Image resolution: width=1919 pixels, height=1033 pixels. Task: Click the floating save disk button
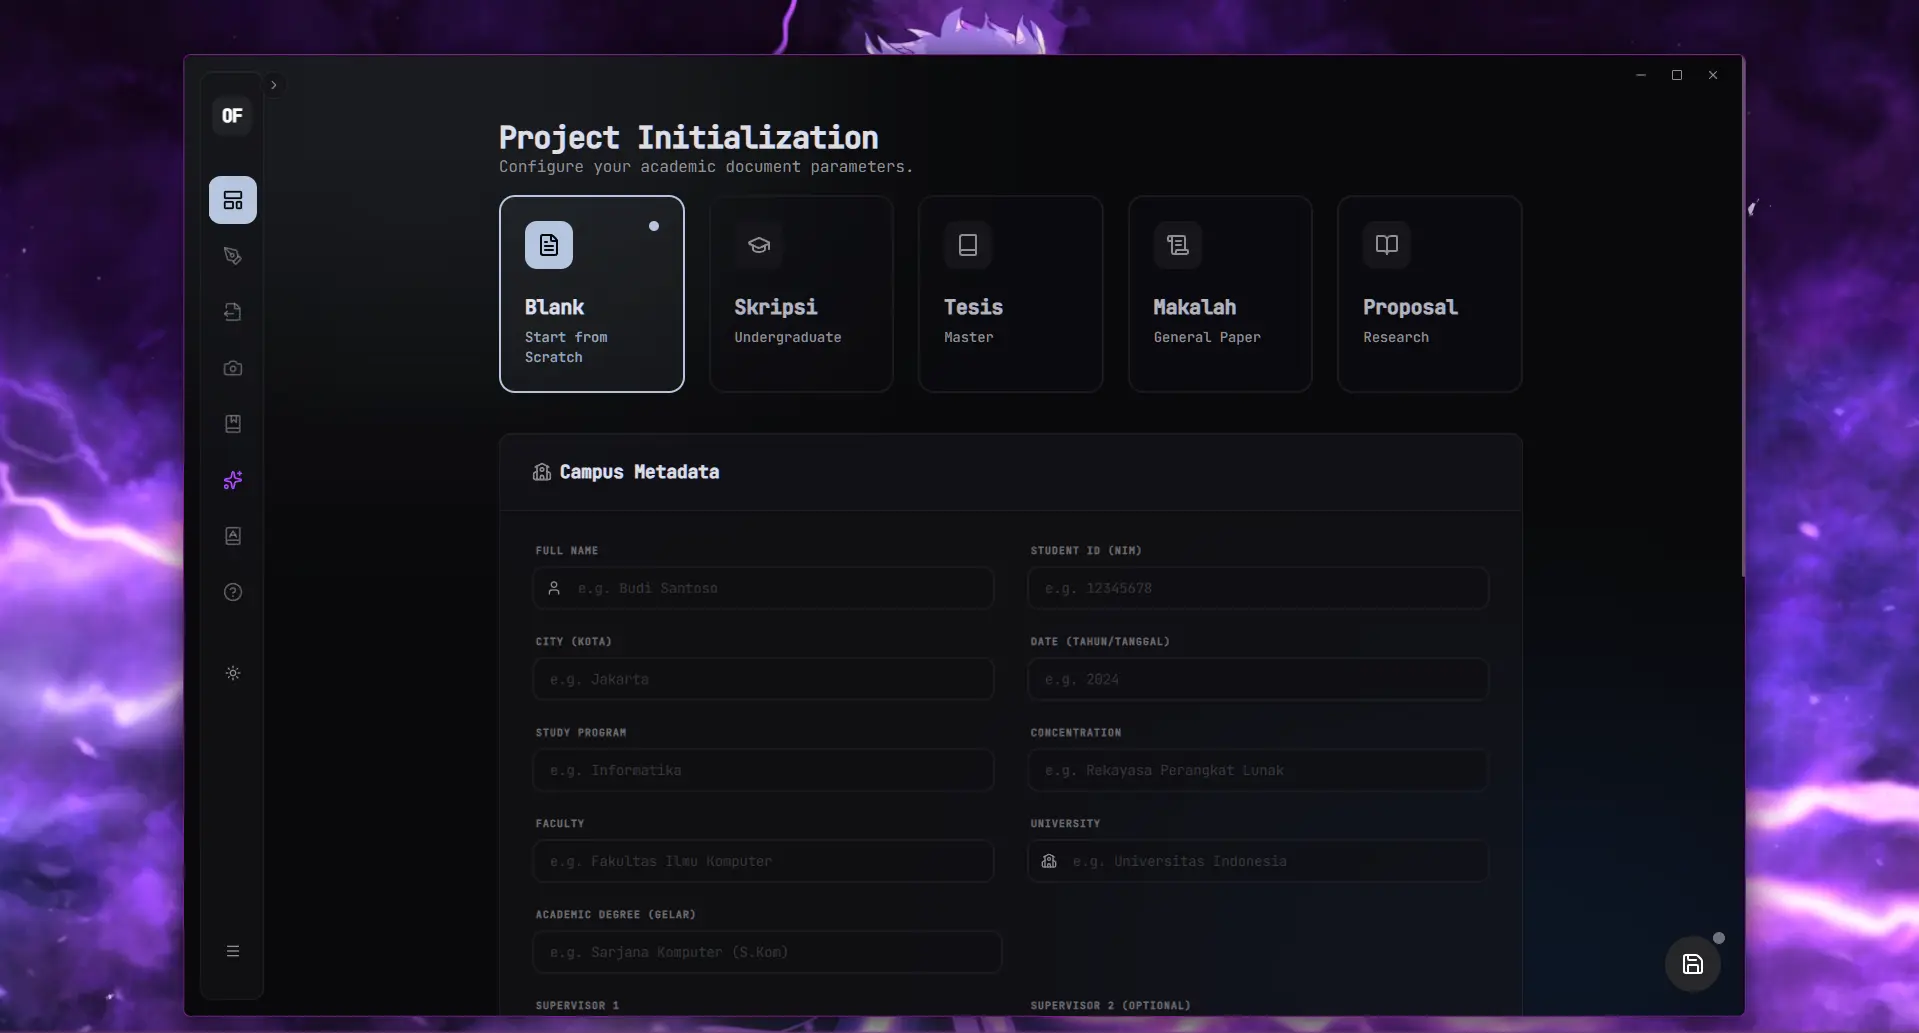pyautogui.click(x=1693, y=964)
